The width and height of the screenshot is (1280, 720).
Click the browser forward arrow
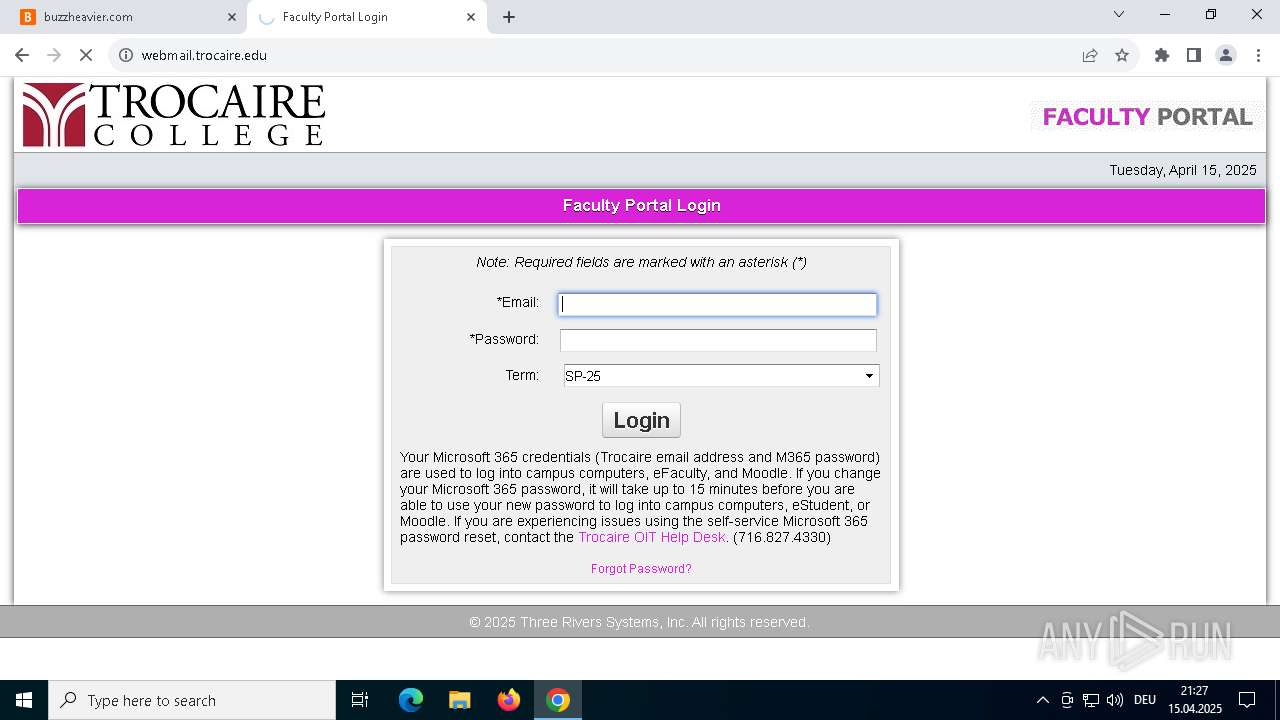(x=54, y=55)
